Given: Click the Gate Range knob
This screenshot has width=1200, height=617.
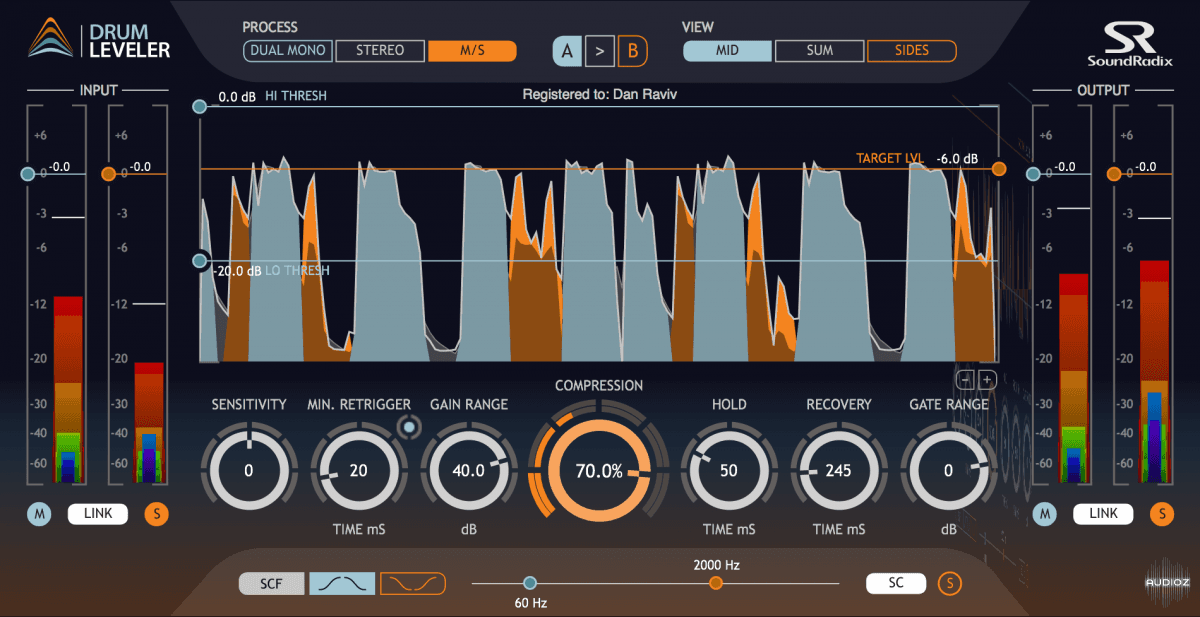Looking at the screenshot, I should [x=948, y=470].
